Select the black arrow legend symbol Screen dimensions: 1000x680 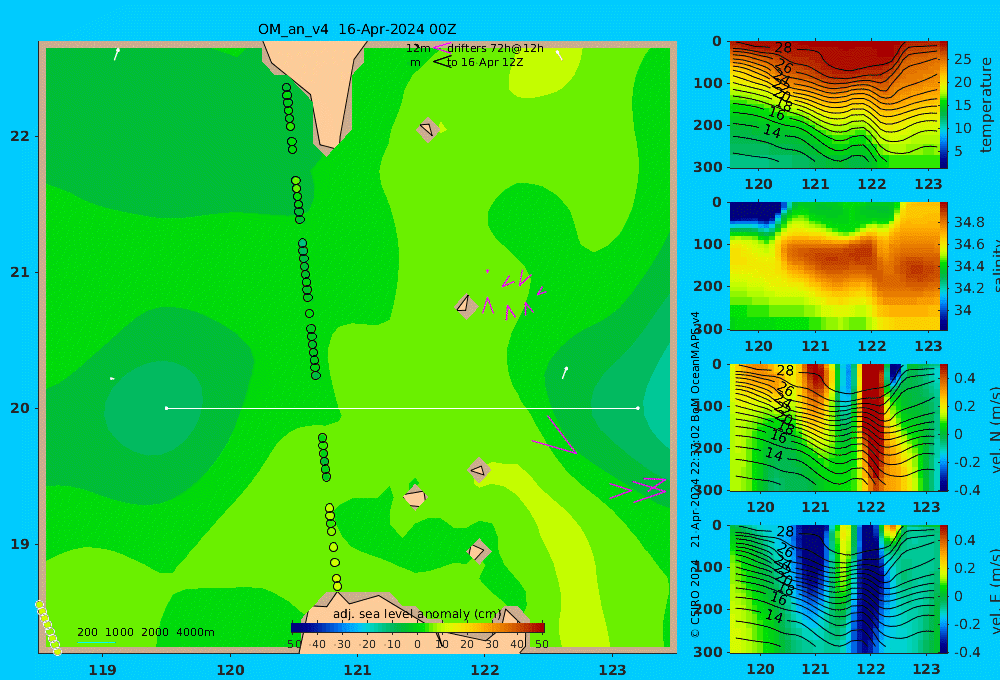pyautogui.click(x=442, y=62)
